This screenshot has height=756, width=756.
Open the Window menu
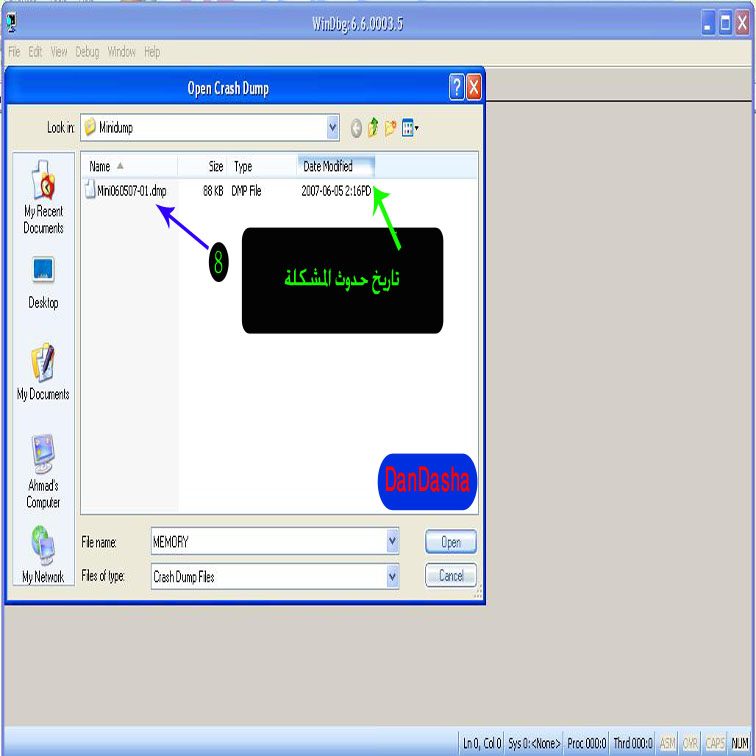point(122,52)
